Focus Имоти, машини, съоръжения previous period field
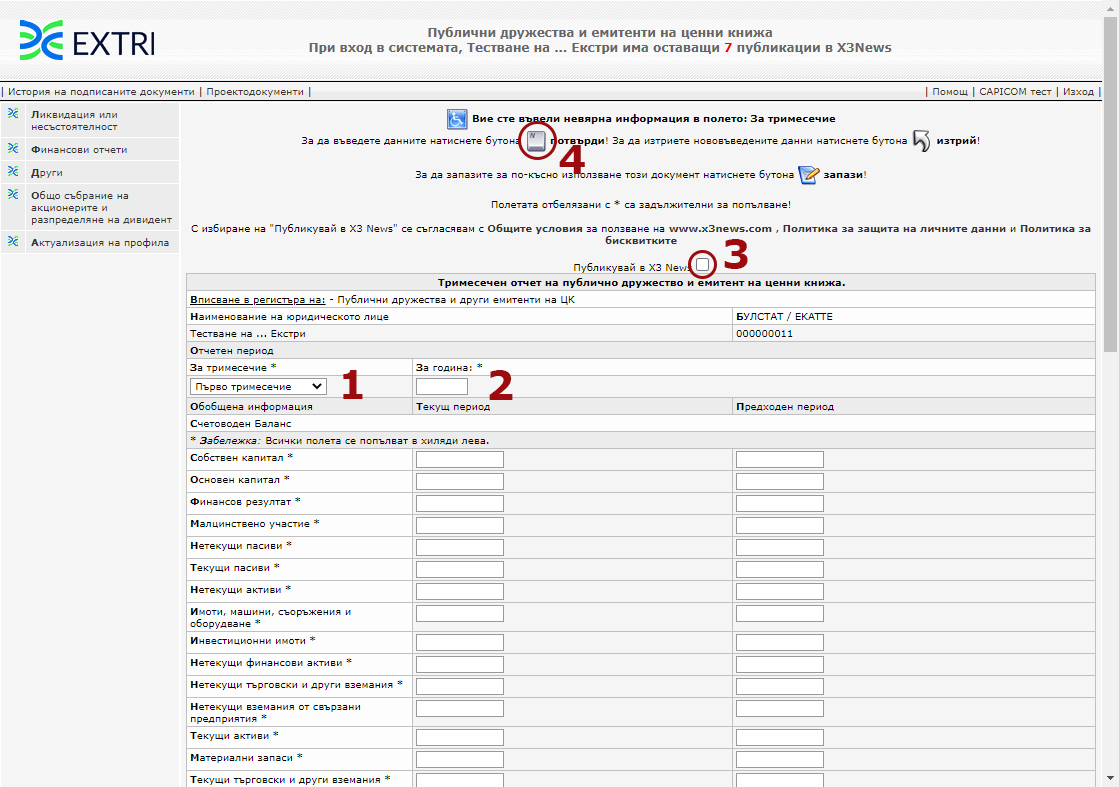Viewport: 1119px width, 787px height. (x=779, y=614)
